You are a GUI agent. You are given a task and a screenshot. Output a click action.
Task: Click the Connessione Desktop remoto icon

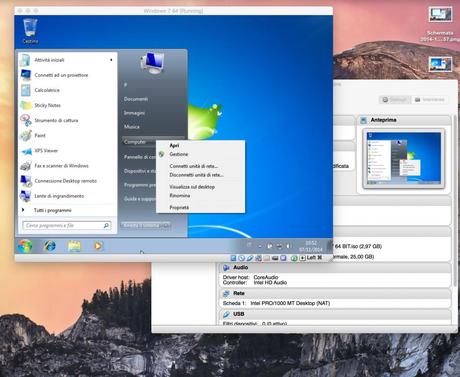[x=26, y=181]
